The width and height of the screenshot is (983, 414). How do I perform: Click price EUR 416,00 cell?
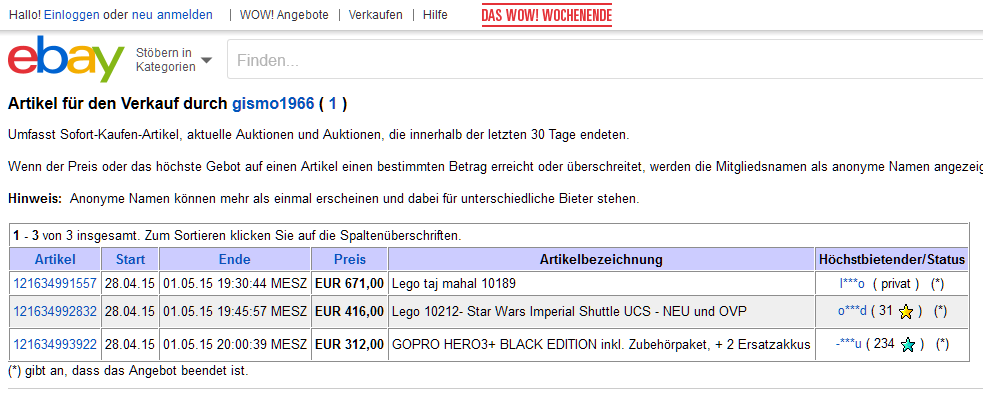pyautogui.click(x=349, y=311)
